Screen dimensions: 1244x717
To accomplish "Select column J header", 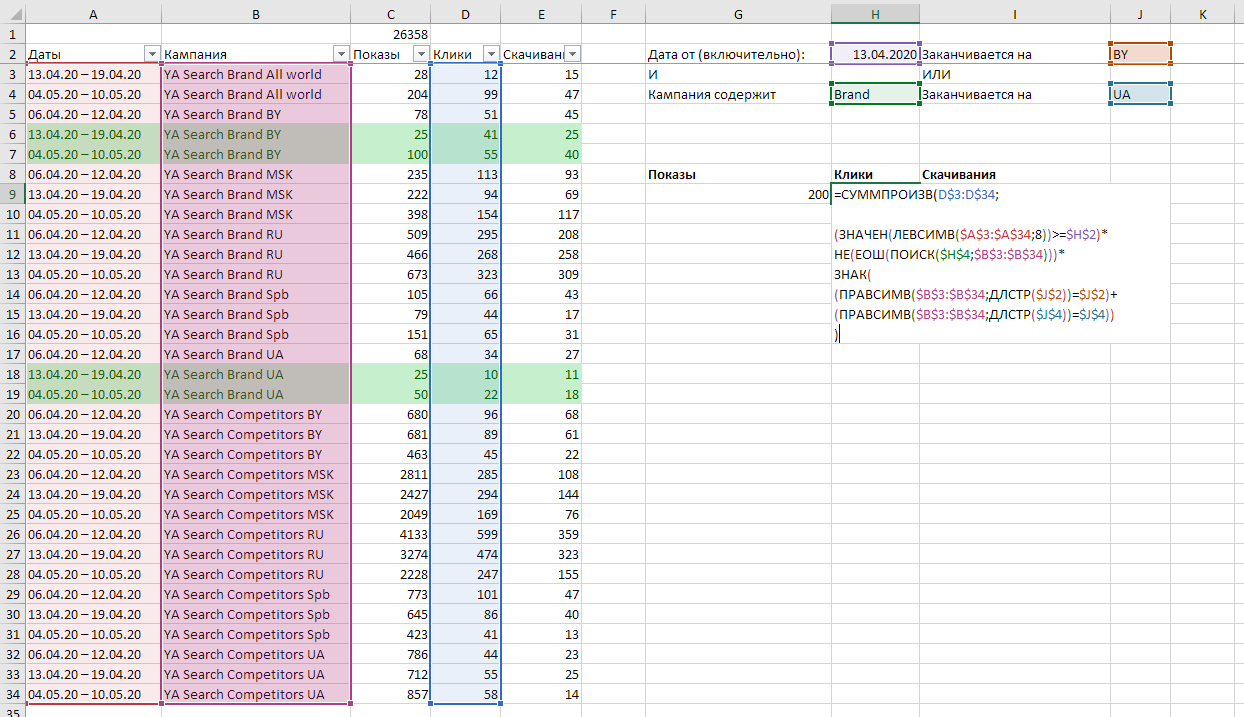I will pos(1140,14).
